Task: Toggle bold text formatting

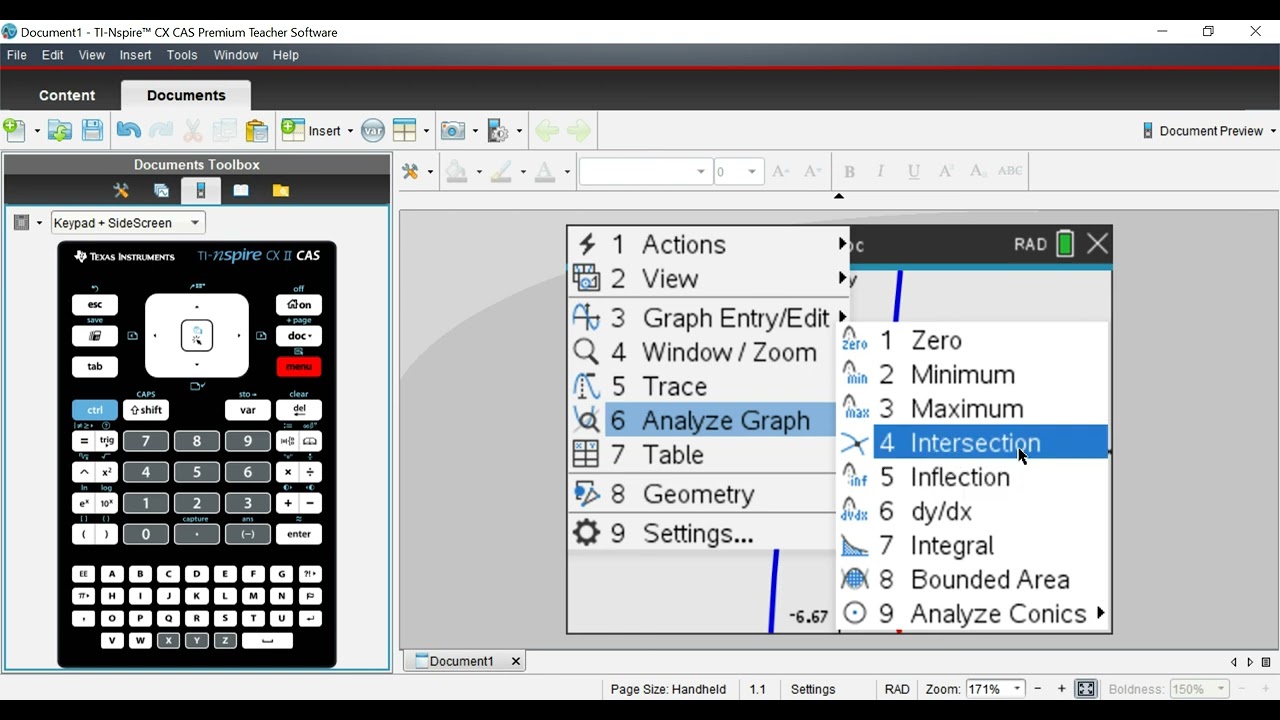Action: click(x=849, y=171)
